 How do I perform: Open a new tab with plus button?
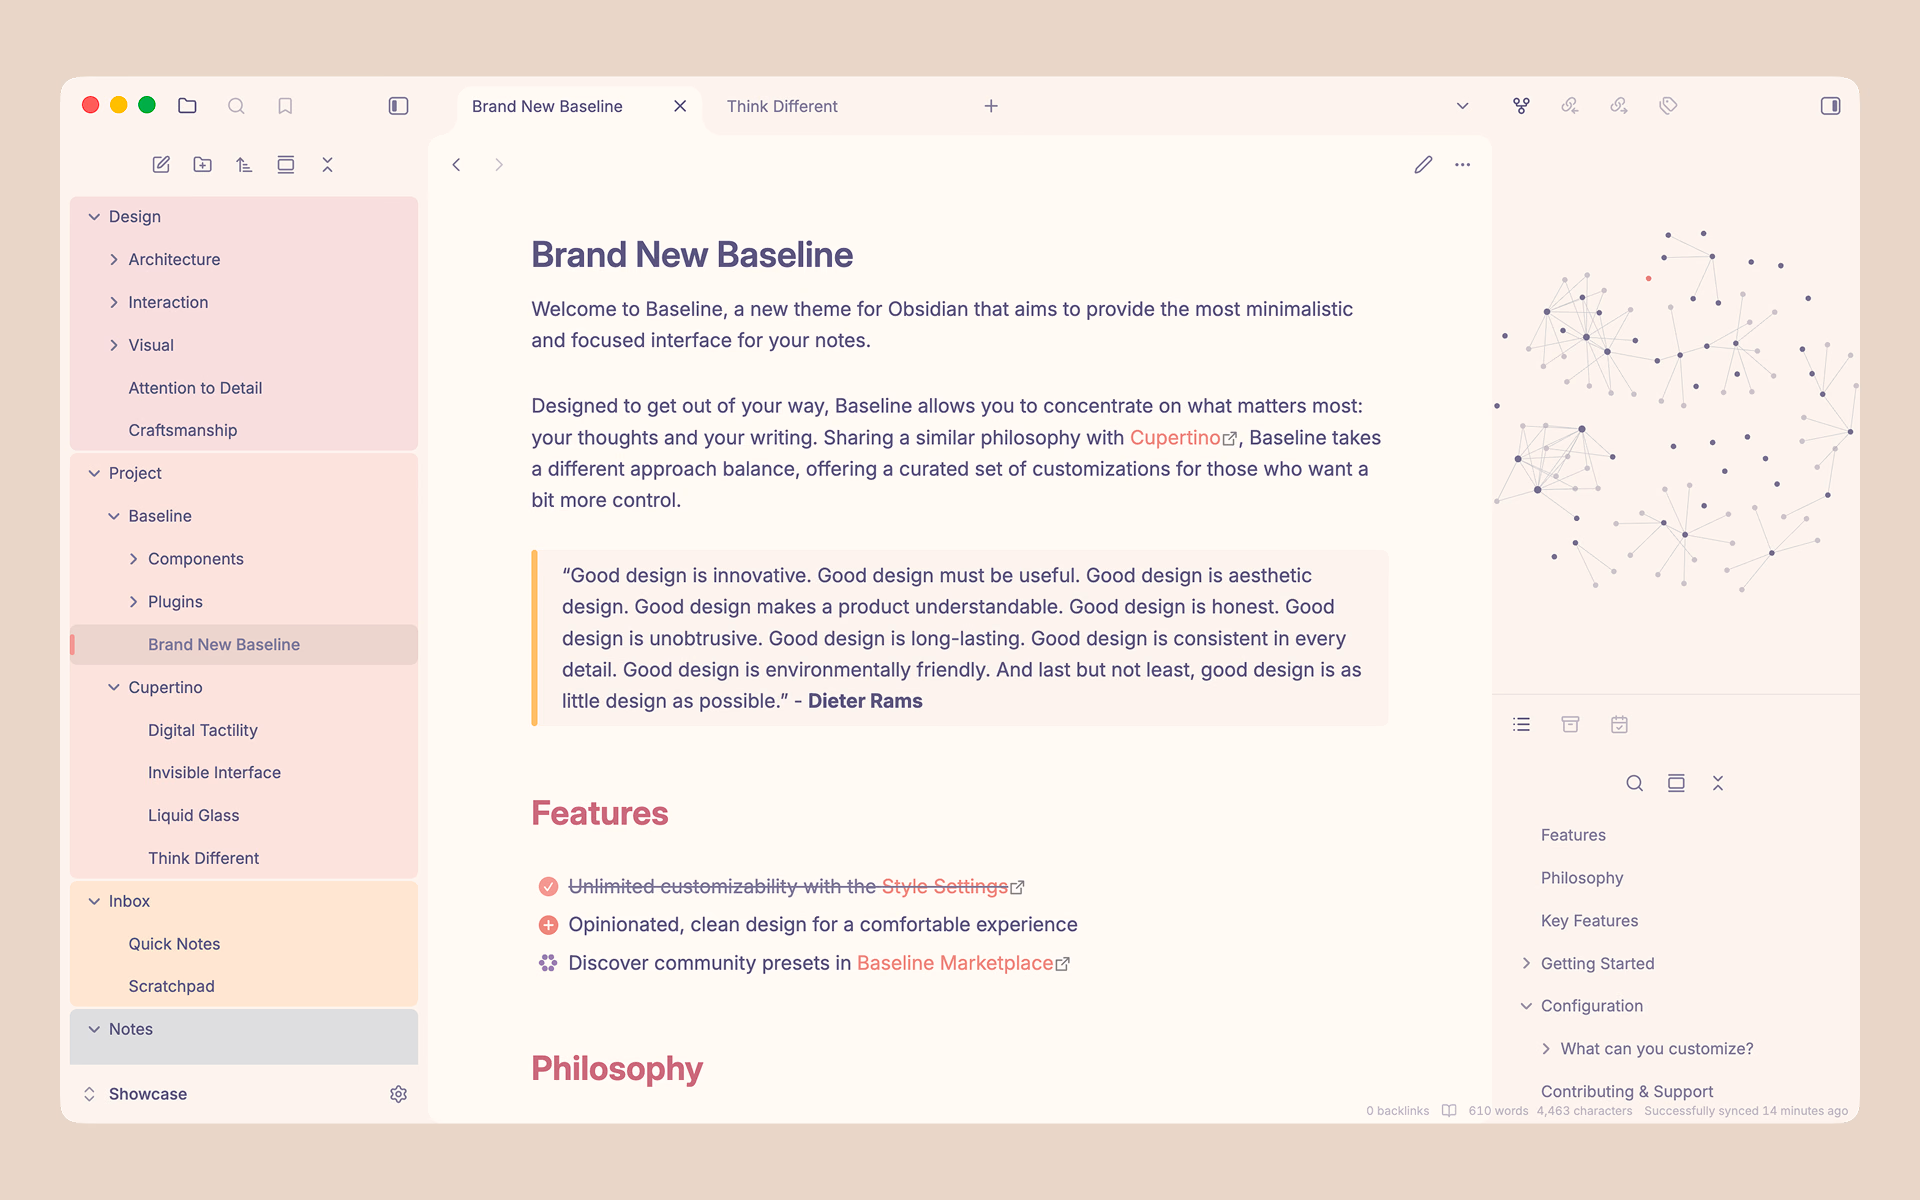[x=991, y=106]
